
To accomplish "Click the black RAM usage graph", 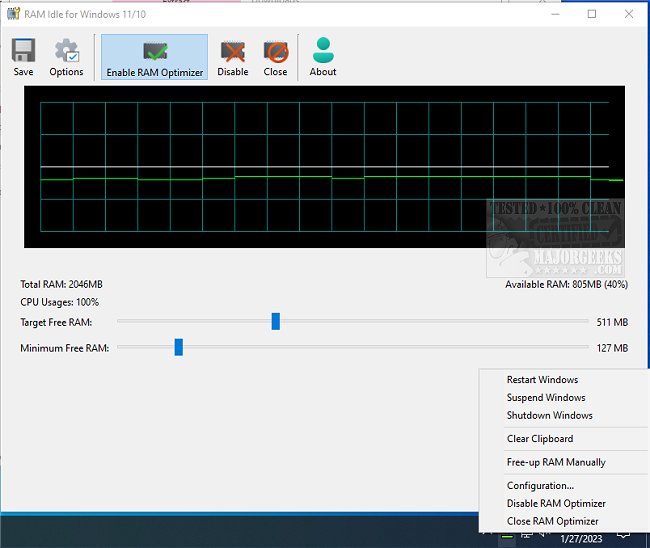I will point(324,167).
